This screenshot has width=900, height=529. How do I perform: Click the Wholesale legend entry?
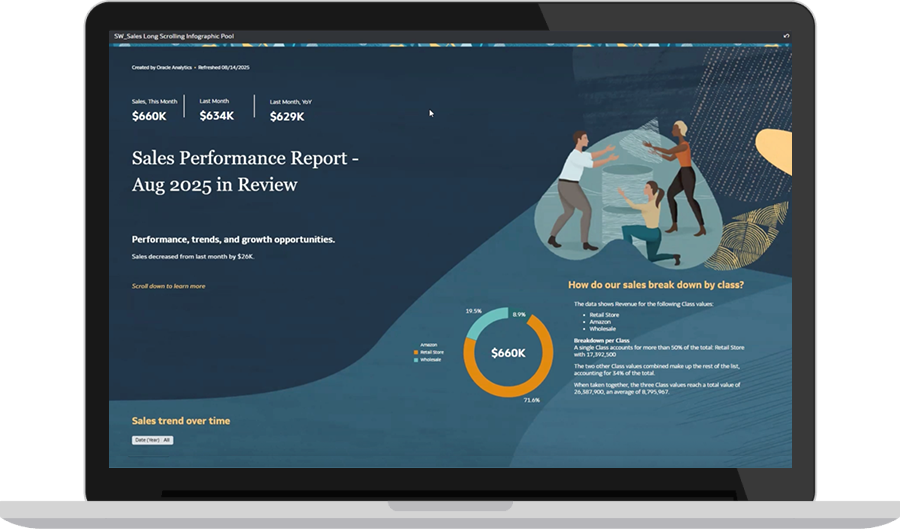pos(428,360)
